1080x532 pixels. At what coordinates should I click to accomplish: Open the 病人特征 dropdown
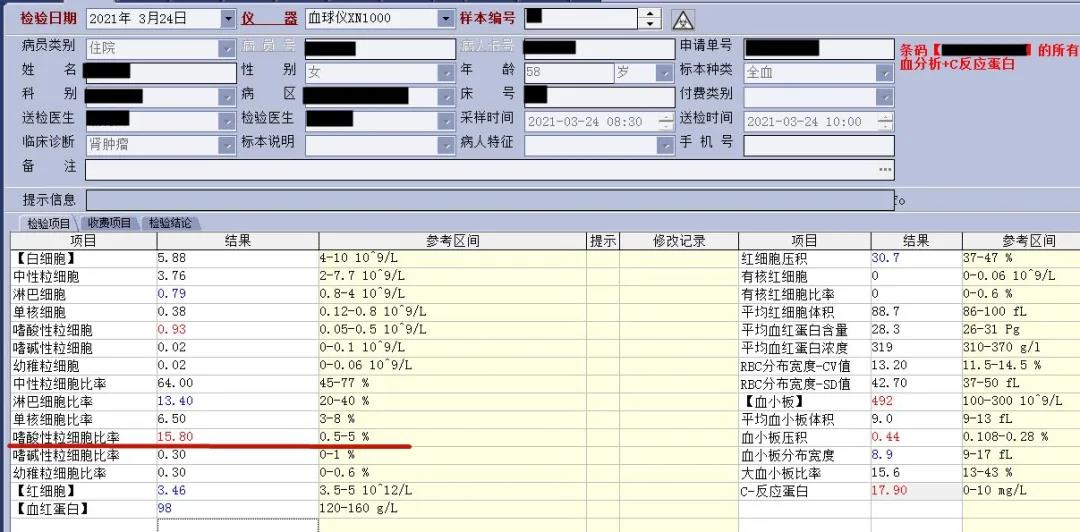(665, 145)
